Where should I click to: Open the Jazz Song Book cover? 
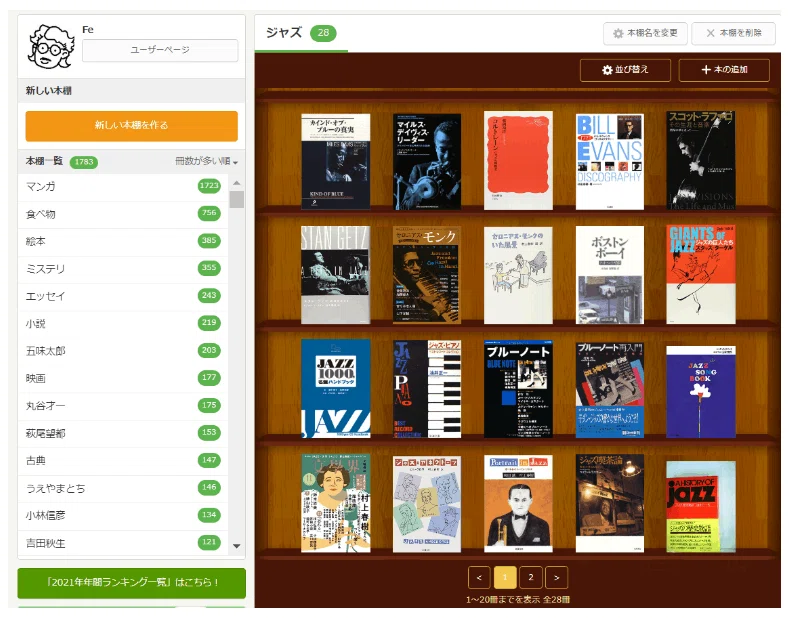701,392
